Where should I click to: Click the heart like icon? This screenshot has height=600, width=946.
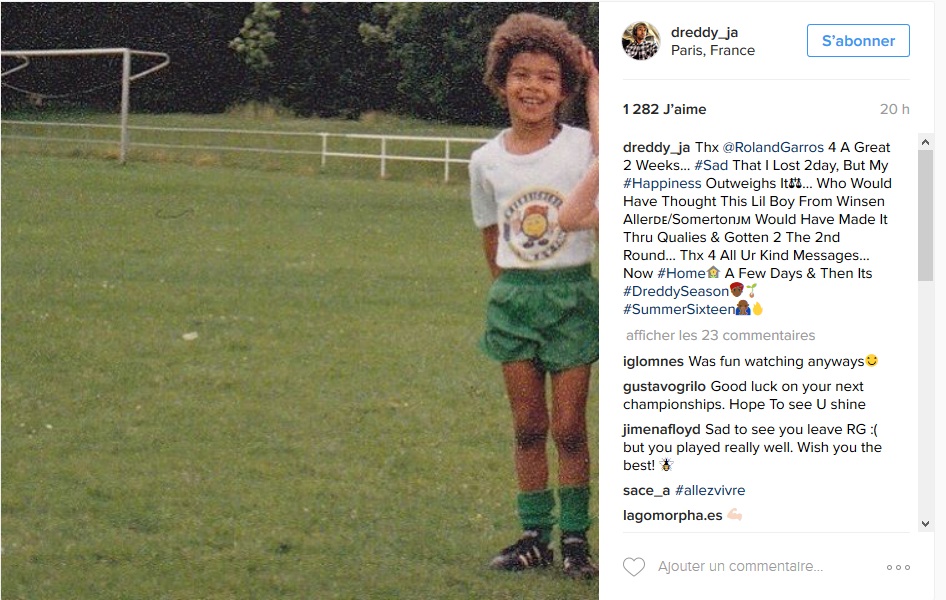click(x=633, y=567)
